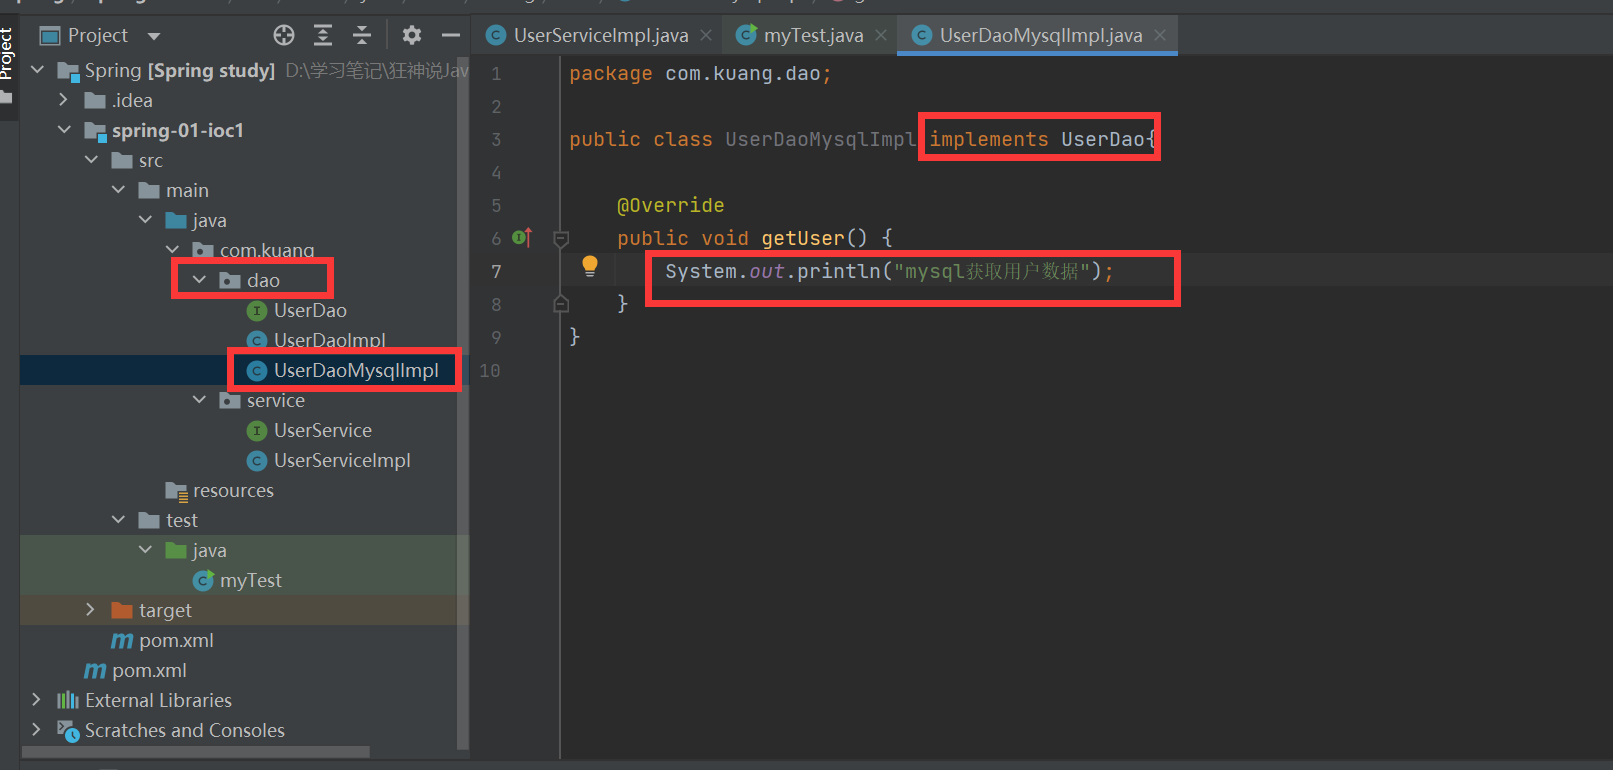The width and height of the screenshot is (1613, 770).
Task: Click the Collapse All icon in Project toolbar
Action: point(362,36)
